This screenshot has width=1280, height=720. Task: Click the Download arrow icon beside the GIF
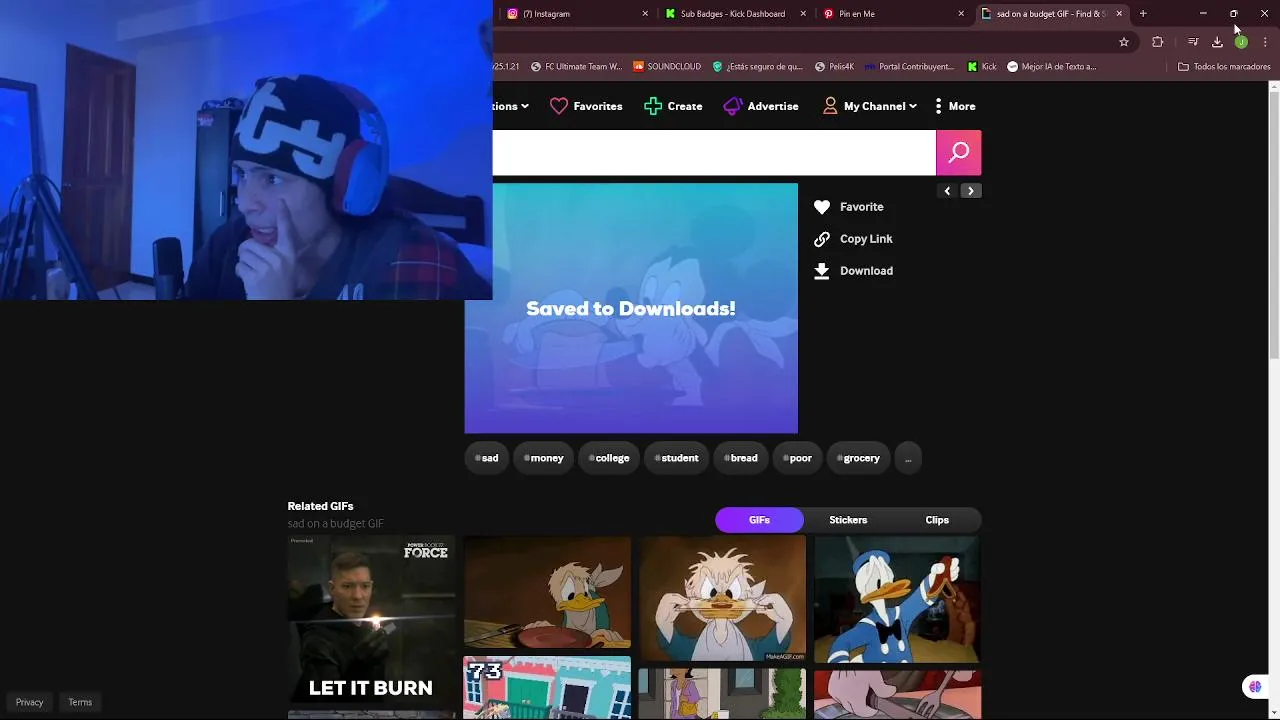click(822, 271)
